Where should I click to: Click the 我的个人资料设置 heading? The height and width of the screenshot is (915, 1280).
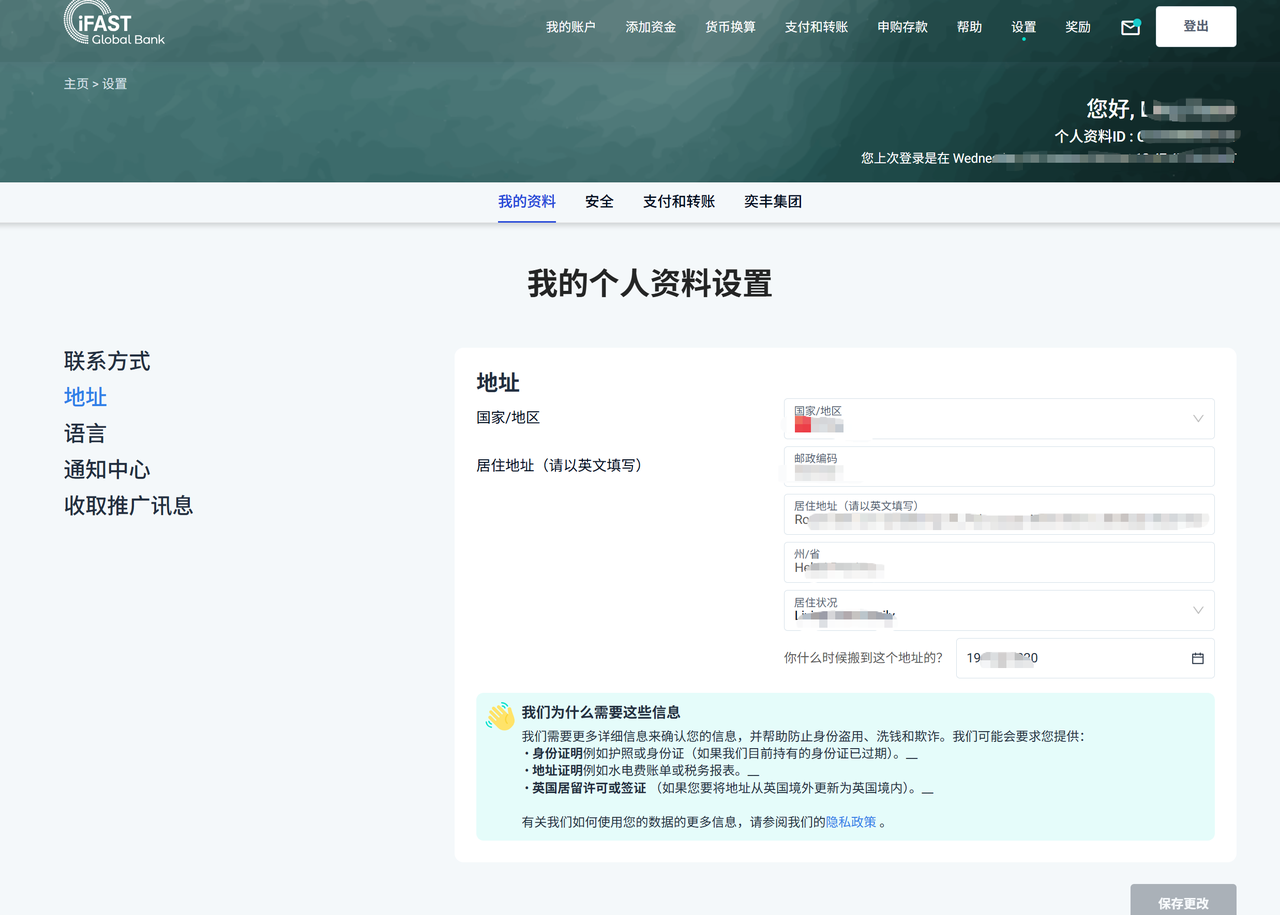coord(650,284)
